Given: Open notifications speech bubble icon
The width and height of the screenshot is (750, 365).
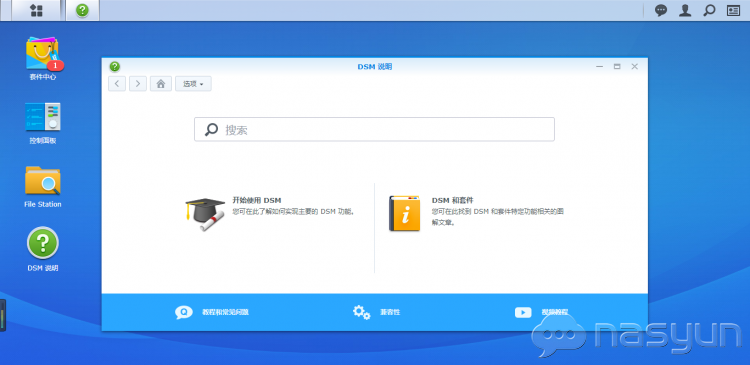Looking at the screenshot, I should 661,11.
